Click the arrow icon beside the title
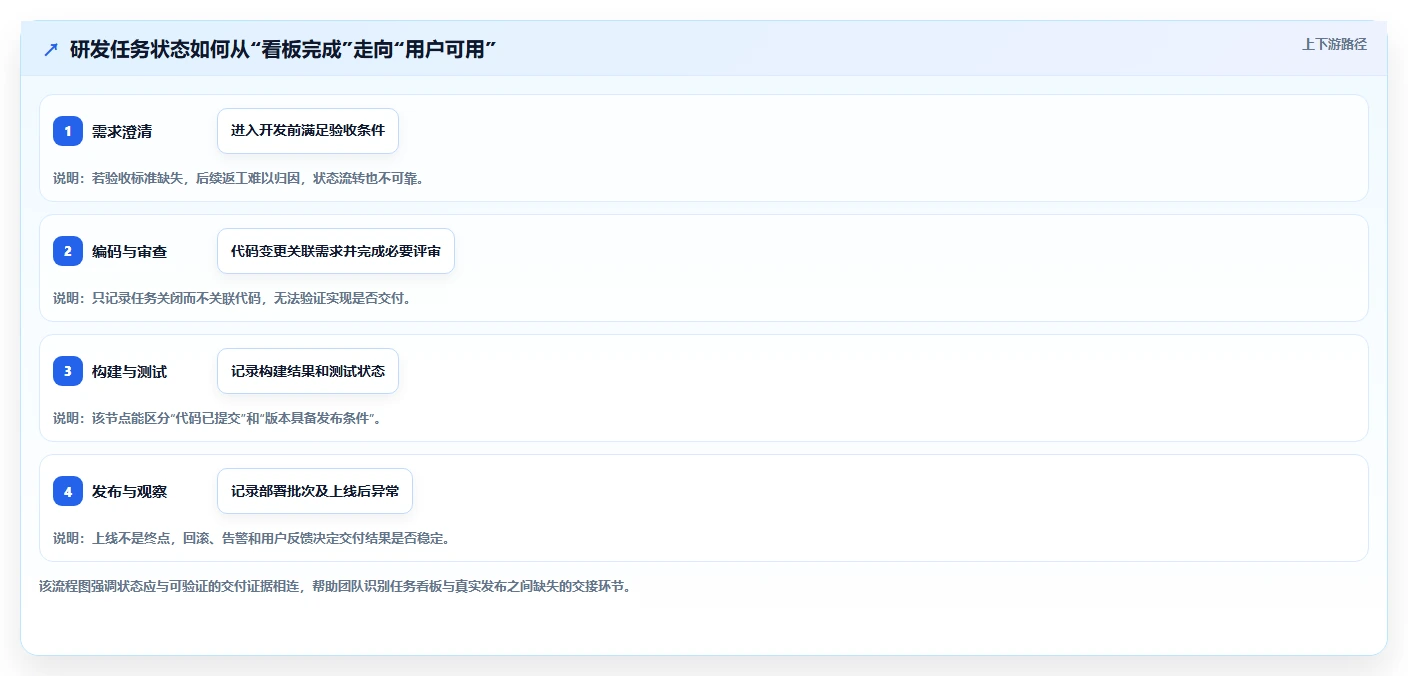1408x676 pixels. (51, 49)
